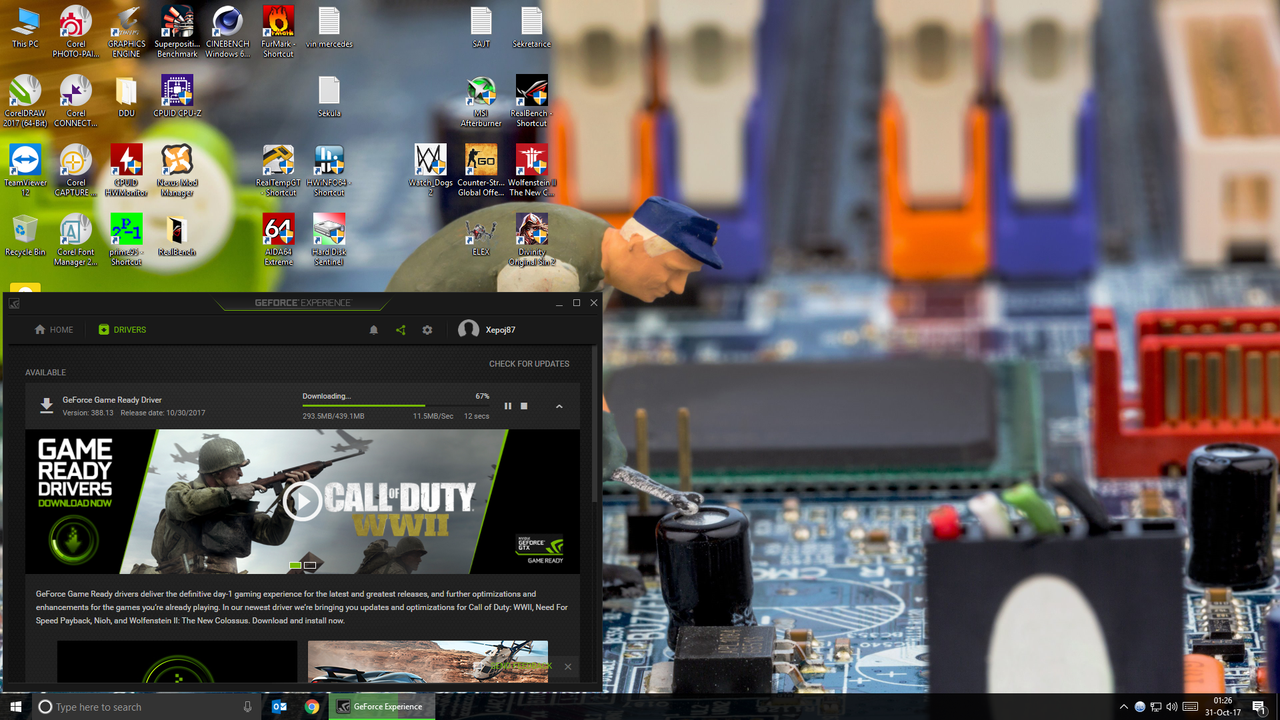Open Outlook from the taskbar
The height and width of the screenshot is (720, 1280).
click(x=280, y=706)
